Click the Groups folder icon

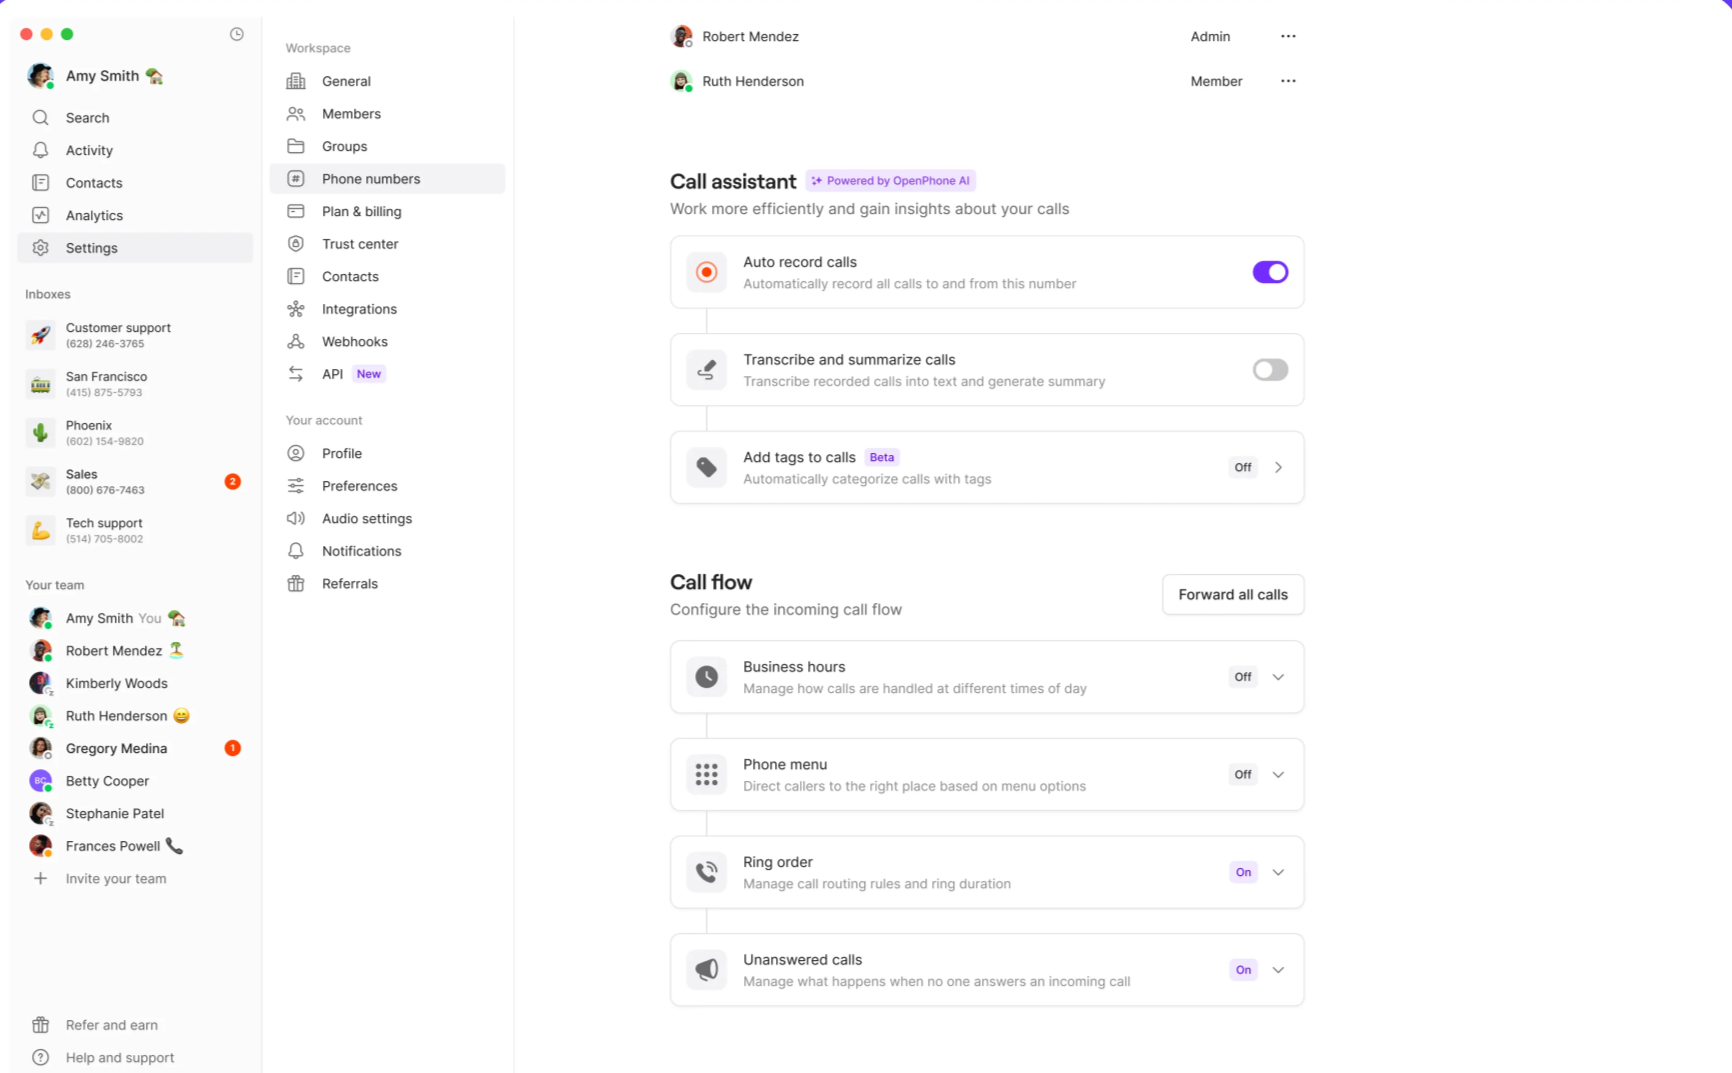point(296,146)
